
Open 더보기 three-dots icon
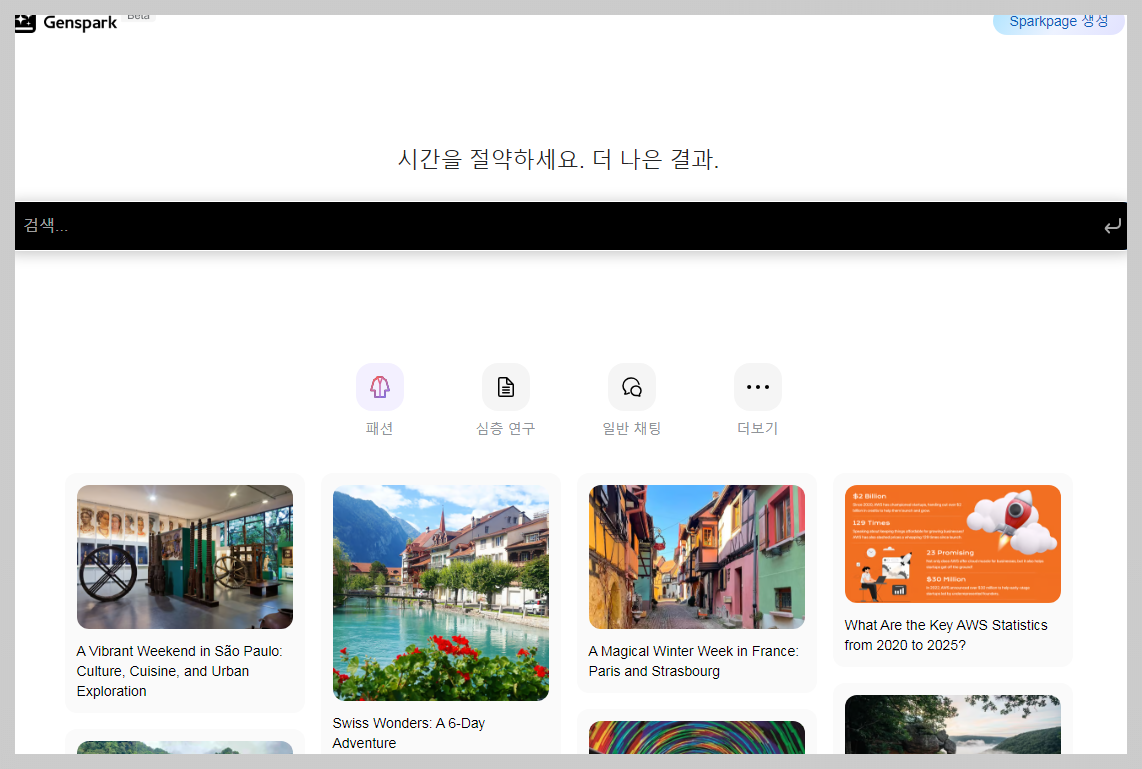(757, 387)
